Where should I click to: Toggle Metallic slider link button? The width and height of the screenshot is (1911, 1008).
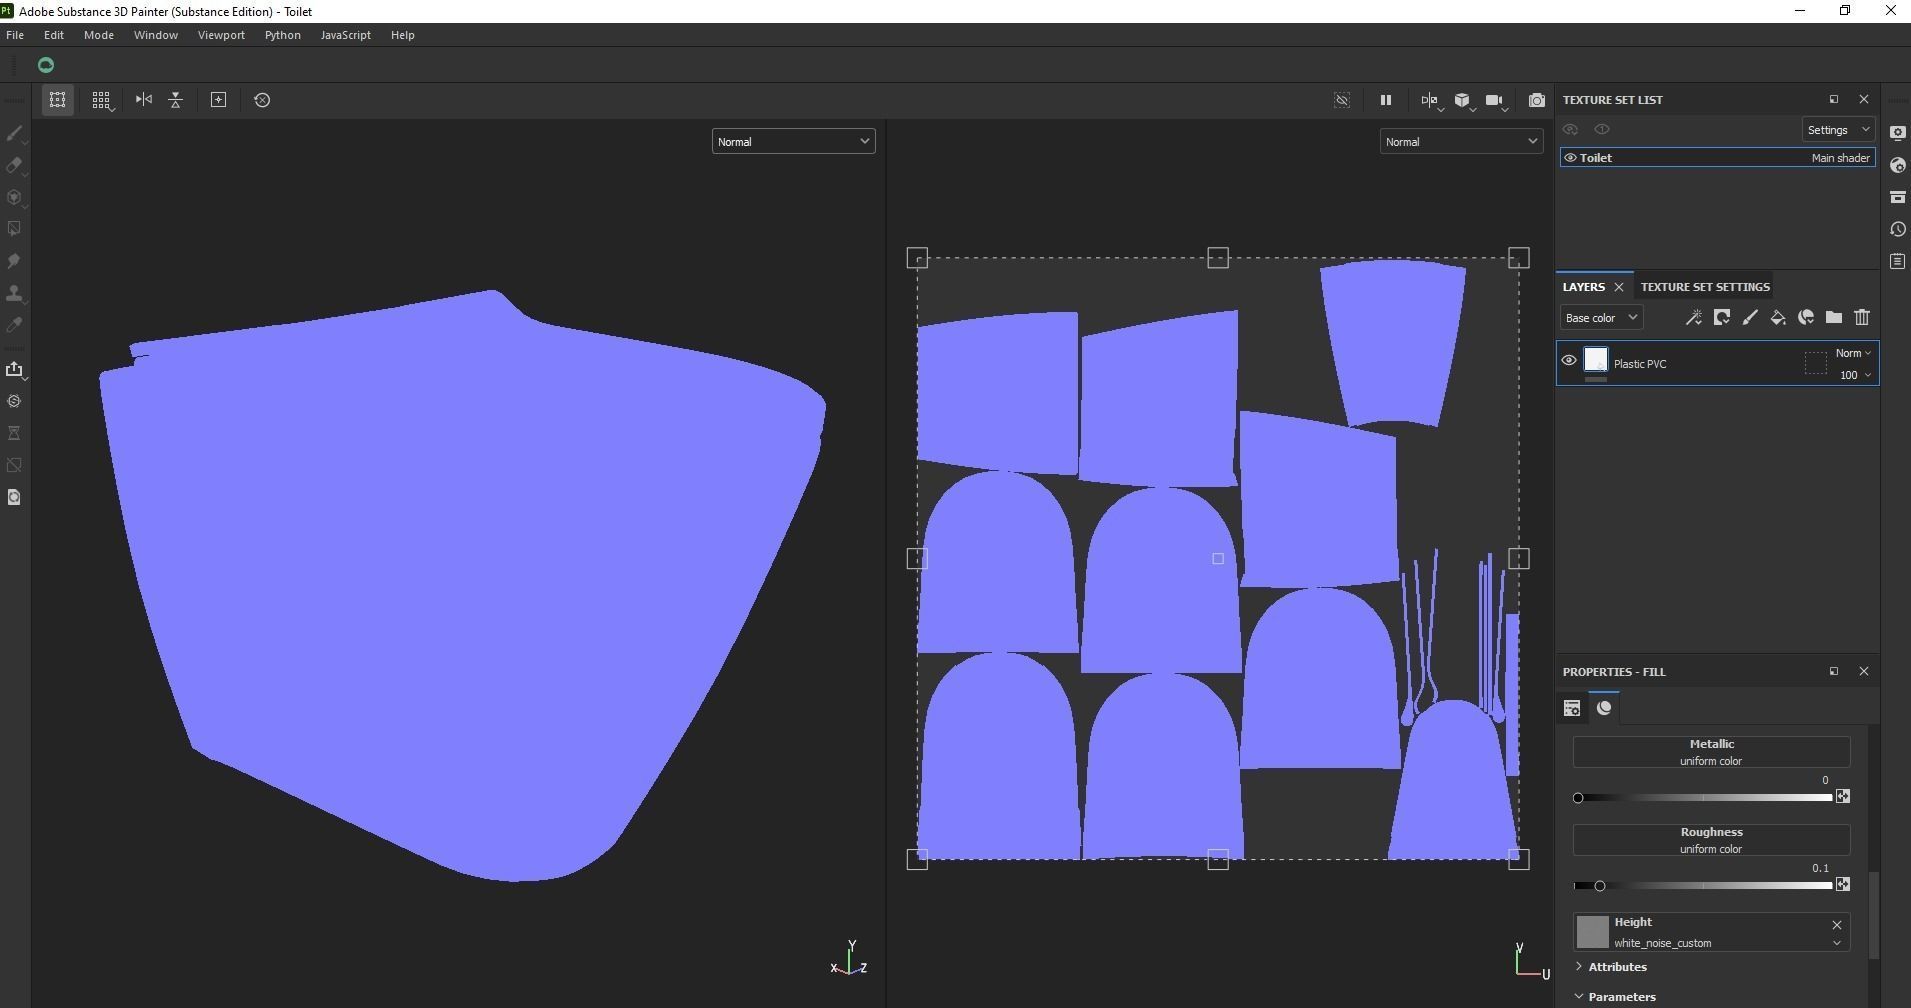click(x=1842, y=796)
